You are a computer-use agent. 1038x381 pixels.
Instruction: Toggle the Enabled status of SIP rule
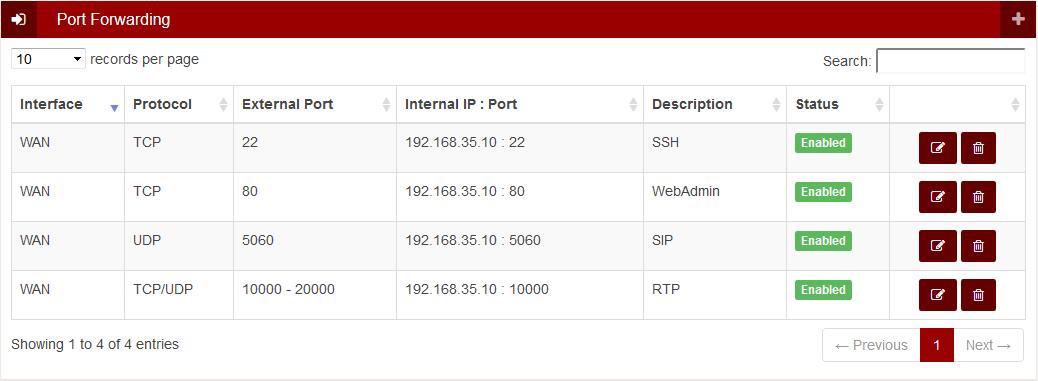click(823, 241)
